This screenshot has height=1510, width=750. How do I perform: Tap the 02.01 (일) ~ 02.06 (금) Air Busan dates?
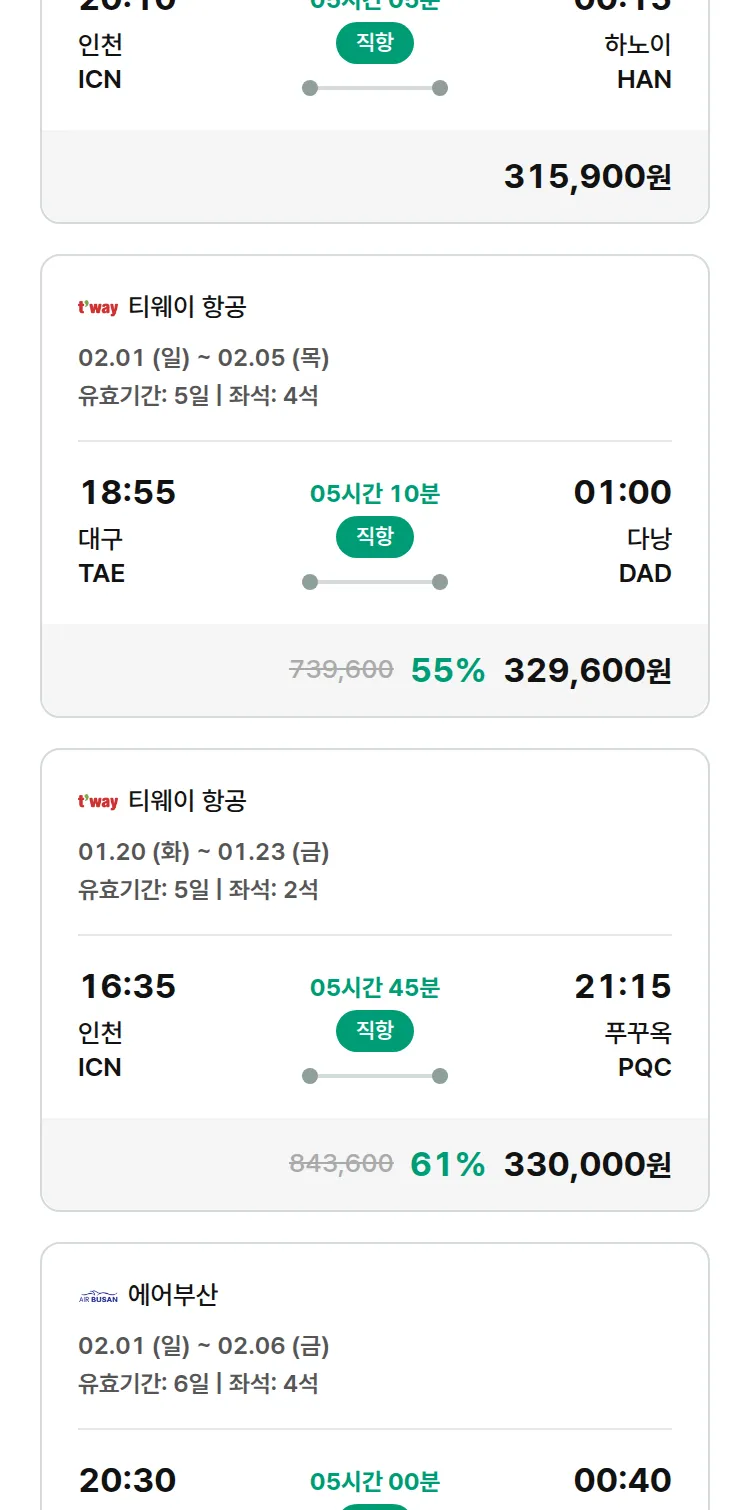[x=204, y=1346]
